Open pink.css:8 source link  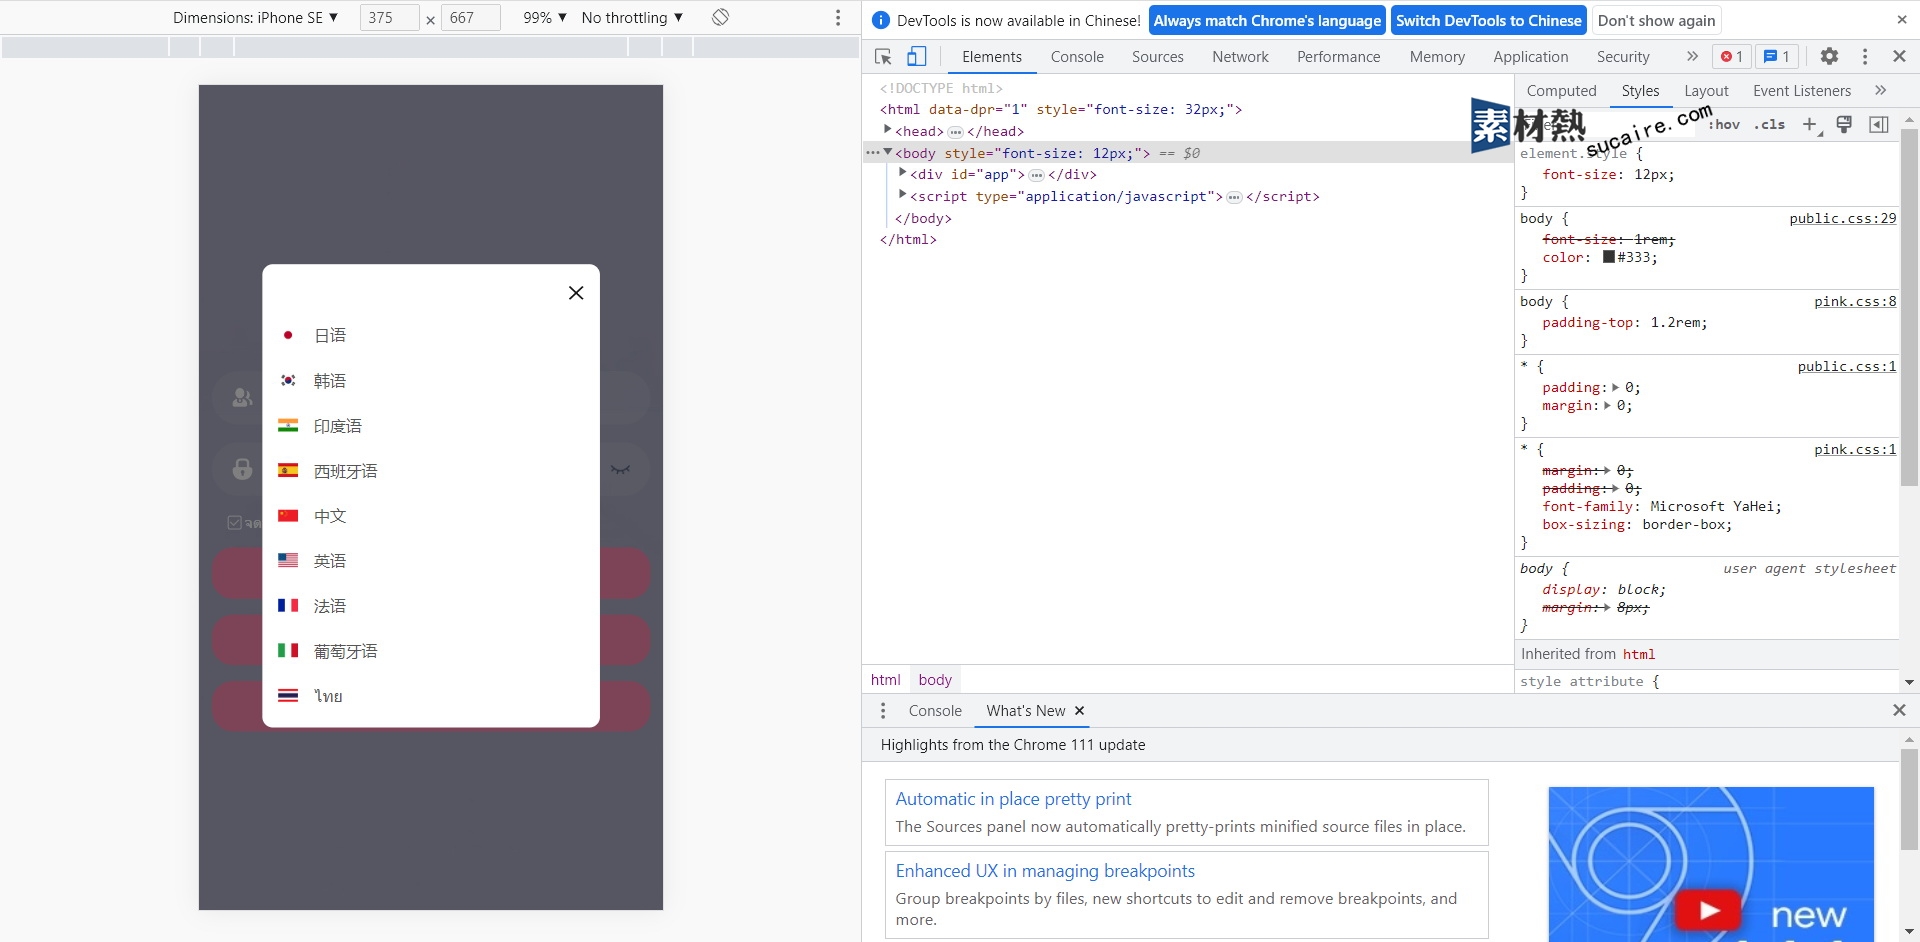(x=1855, y=301)
